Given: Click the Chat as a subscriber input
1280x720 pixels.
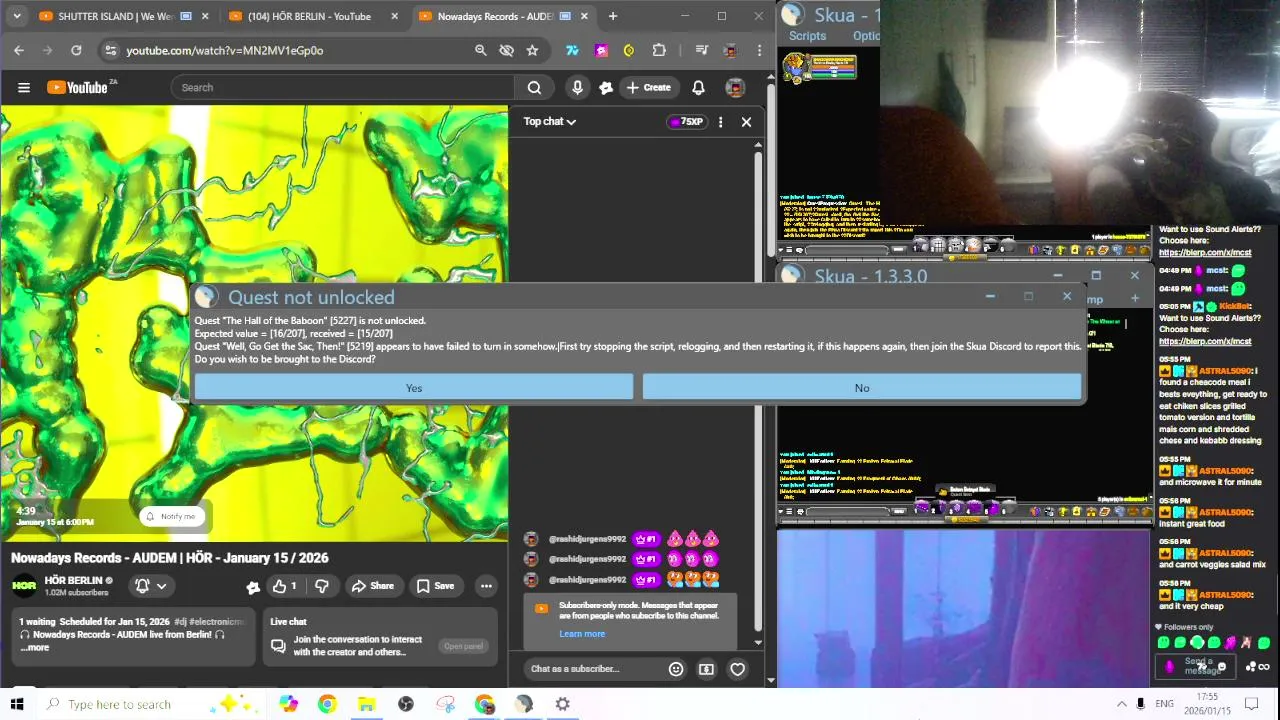Looking at the screenshot, I should click(x=594, y=669).
